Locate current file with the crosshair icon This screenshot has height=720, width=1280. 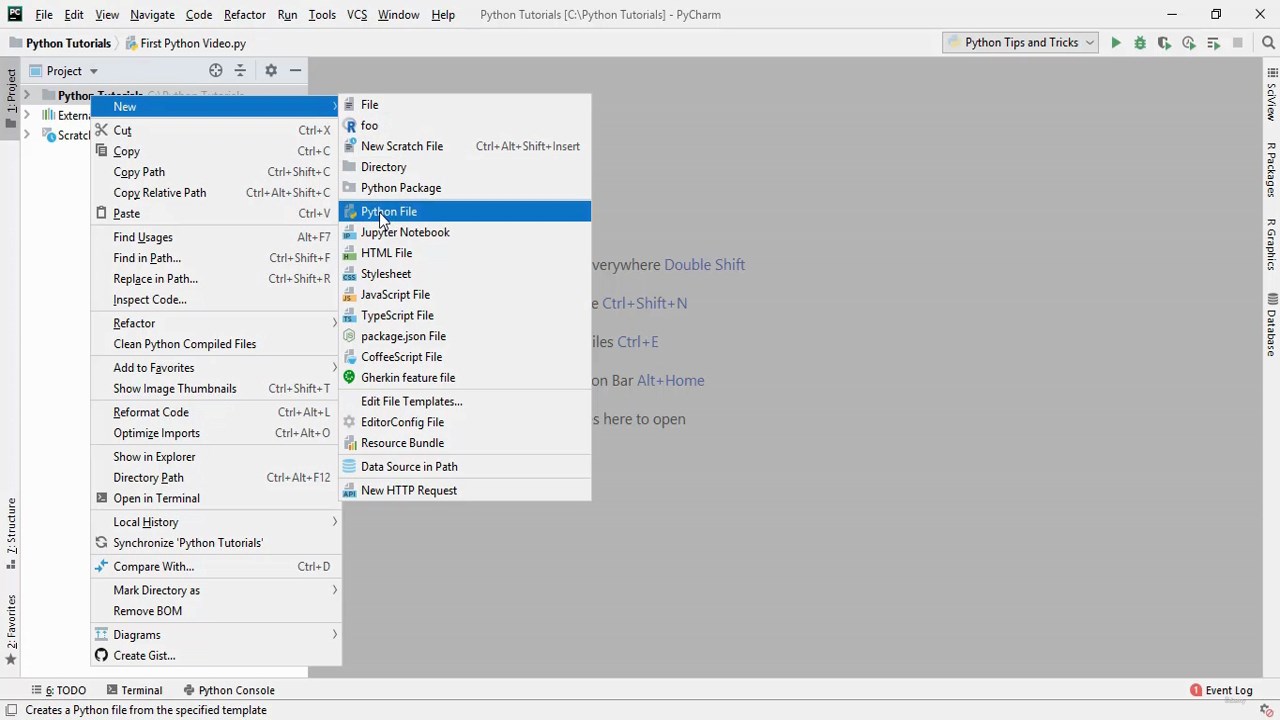click(216, 71)
